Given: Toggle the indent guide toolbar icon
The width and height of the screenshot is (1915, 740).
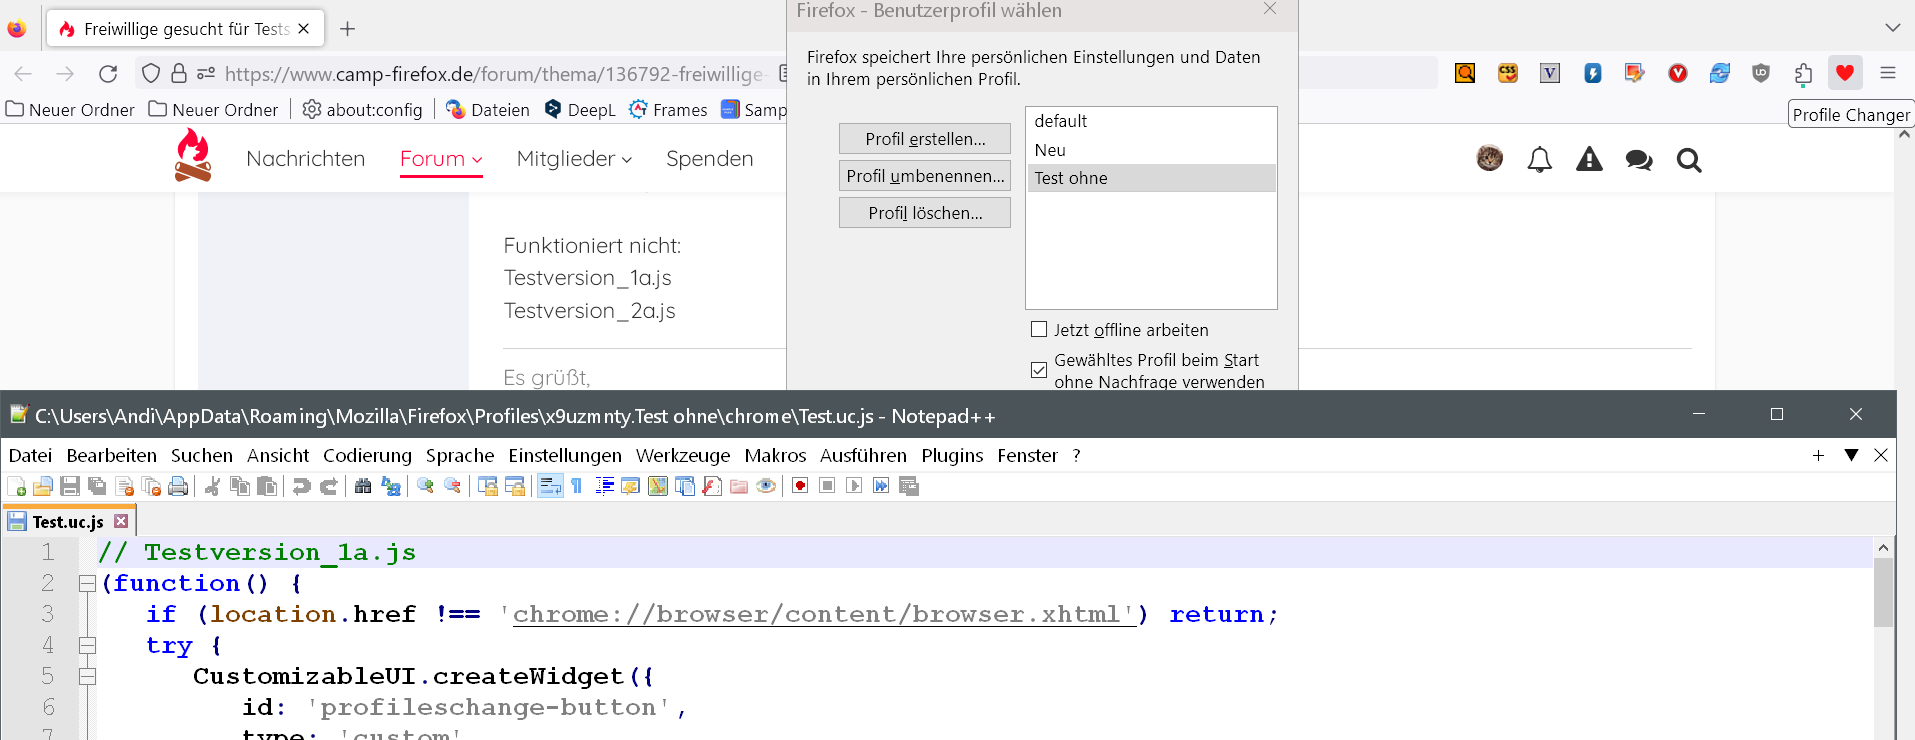Looking at the screenshot, I should coord(604,486).
